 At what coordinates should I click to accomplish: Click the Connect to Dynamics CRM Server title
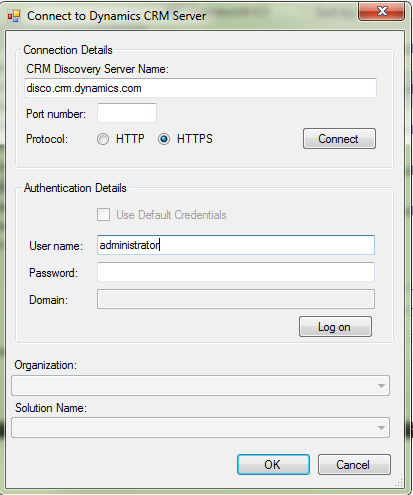click(x=116, y=16)
